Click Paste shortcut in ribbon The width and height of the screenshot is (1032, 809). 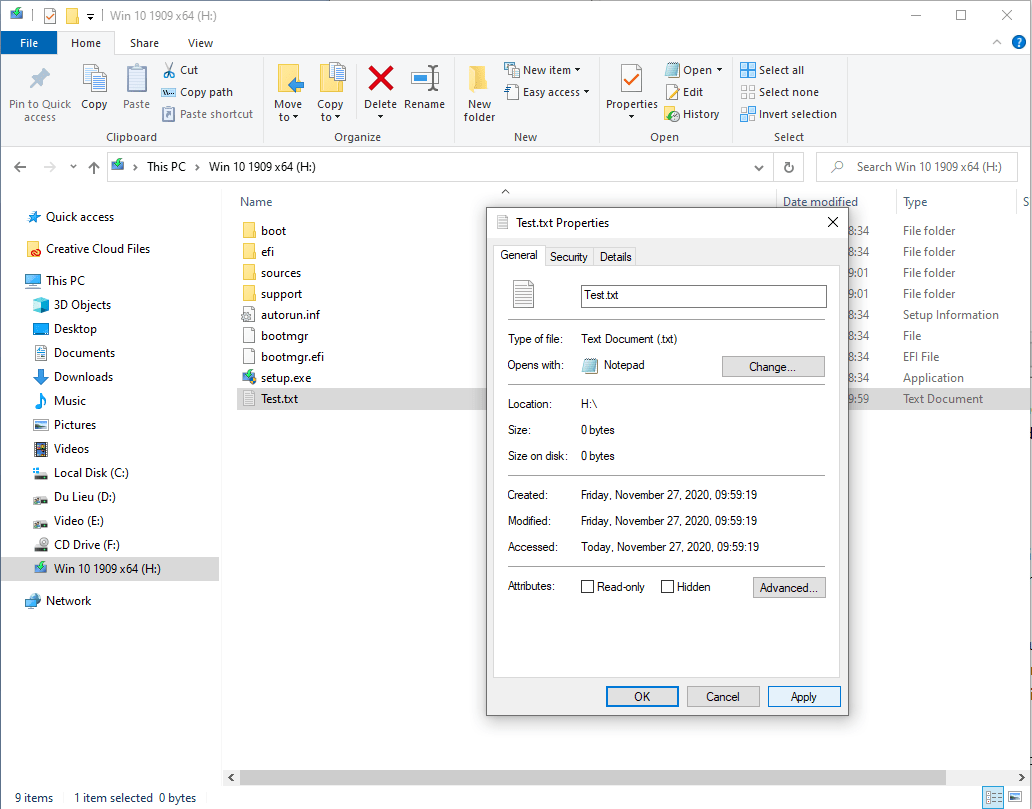tap(207, 114)
